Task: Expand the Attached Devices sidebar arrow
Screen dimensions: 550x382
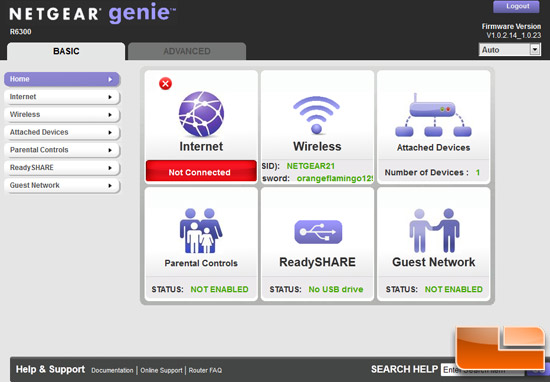Action: pyautogui.click(x=110, y=133)
